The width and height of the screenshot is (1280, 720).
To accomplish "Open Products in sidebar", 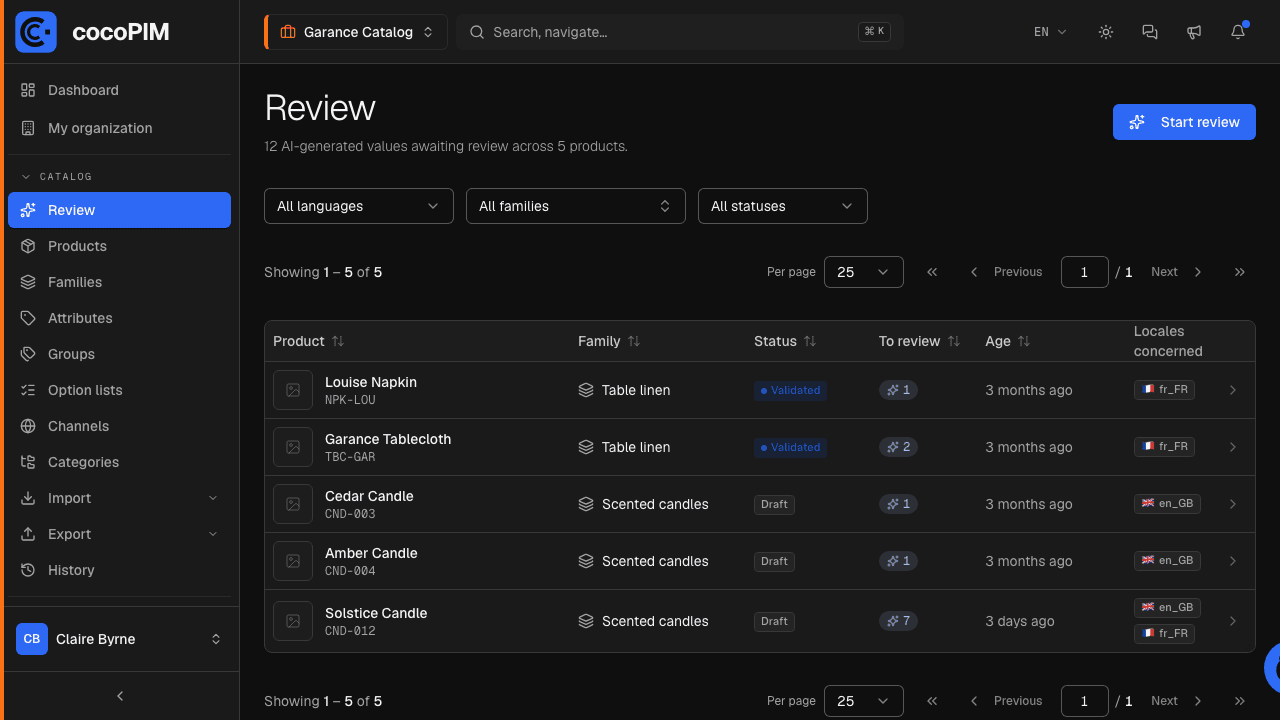I will point(119,246).
